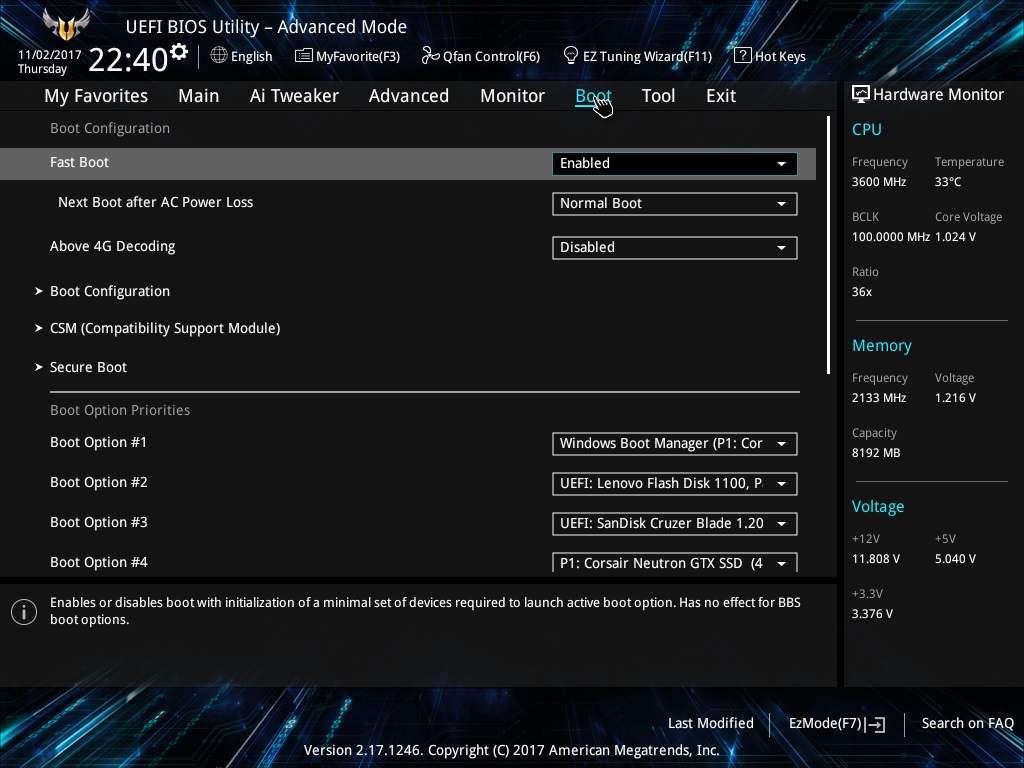Click the Qfan Control fan icon
Screen dimensions: 1024x768
(430, 56)
